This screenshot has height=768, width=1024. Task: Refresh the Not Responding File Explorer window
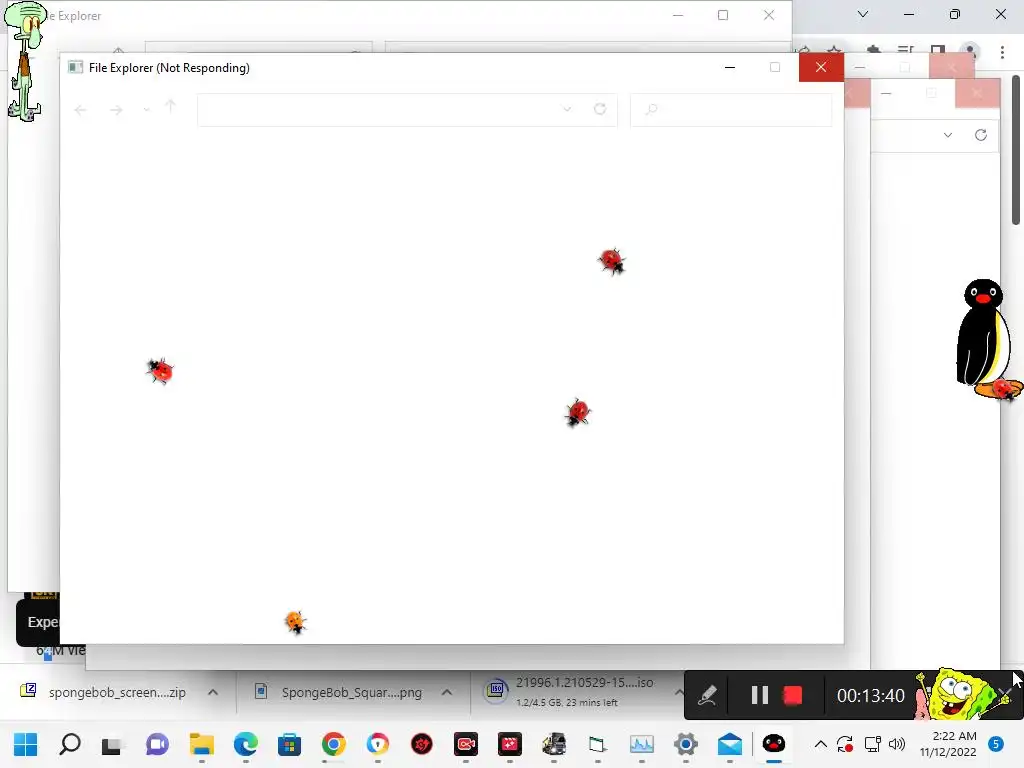600,109
